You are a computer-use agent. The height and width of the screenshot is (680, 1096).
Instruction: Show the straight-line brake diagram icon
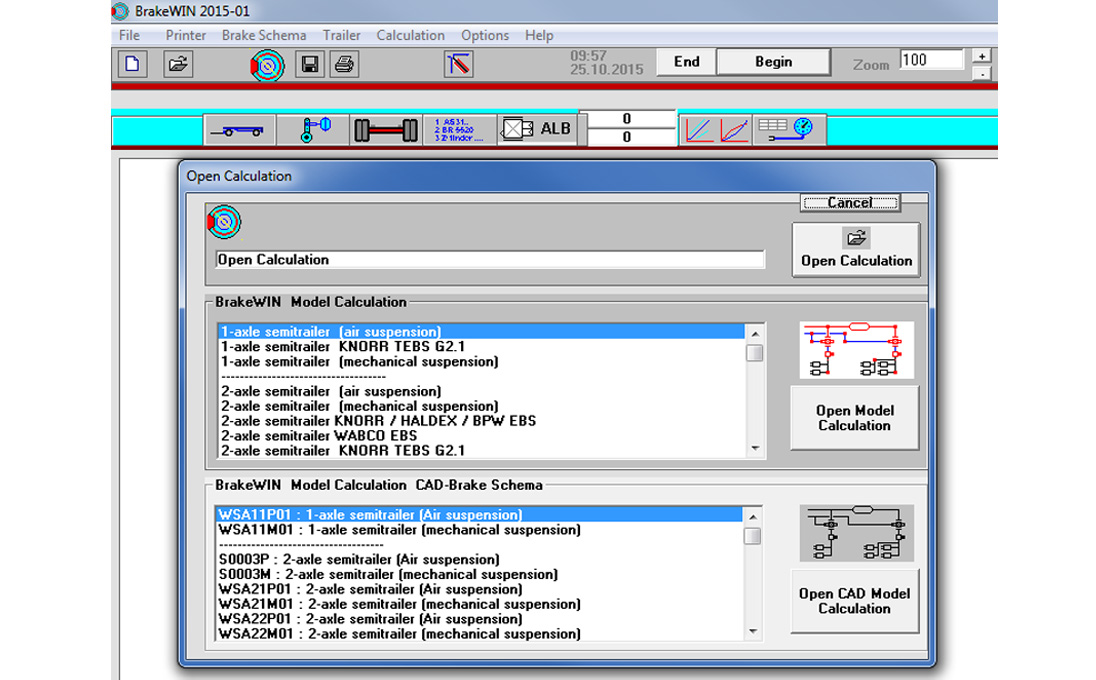pos(698,130)
